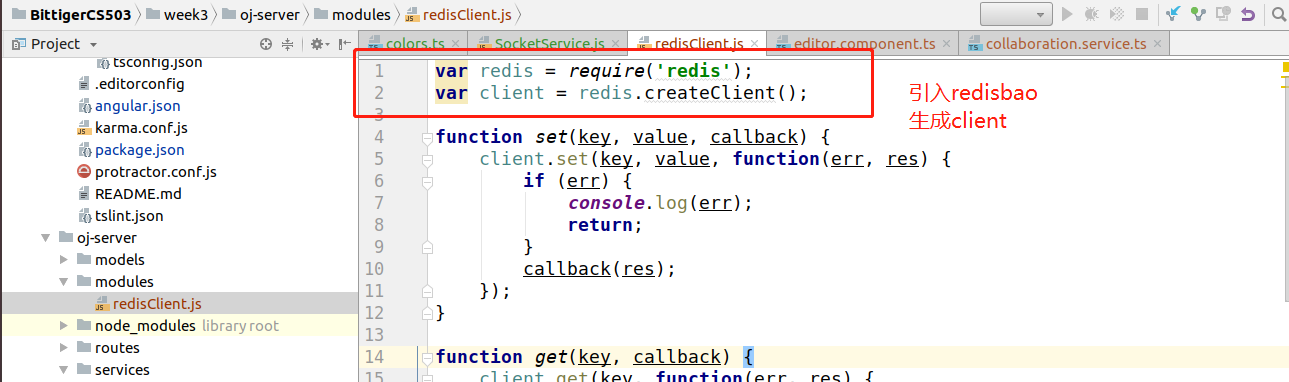Revert changes with the purple undo arrow
This screenshot has width=1289, height=382.
[1247, 14]
